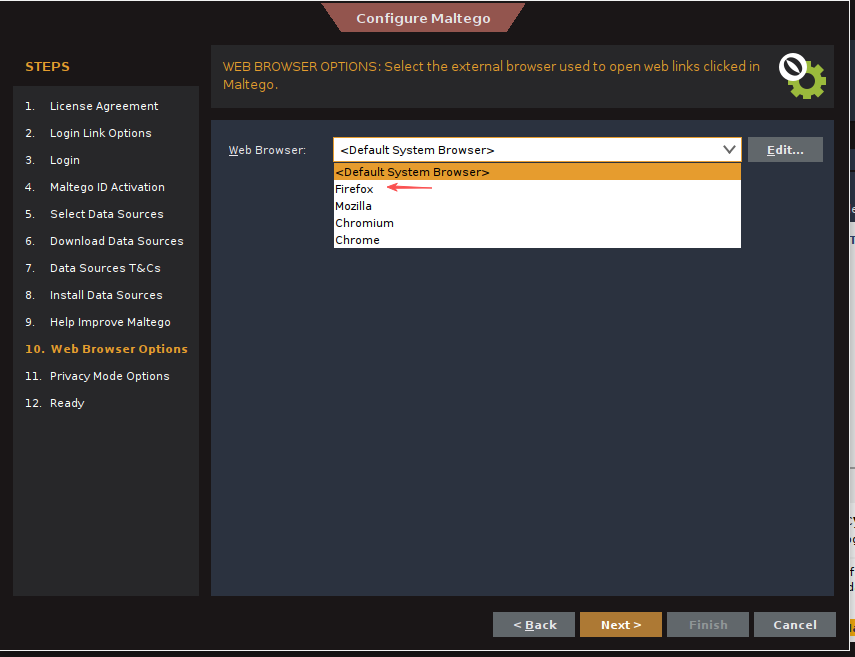The width and height of the screenshot is (855, 657).
Task: Click step 3 Login
Action: tap(52, 160)
